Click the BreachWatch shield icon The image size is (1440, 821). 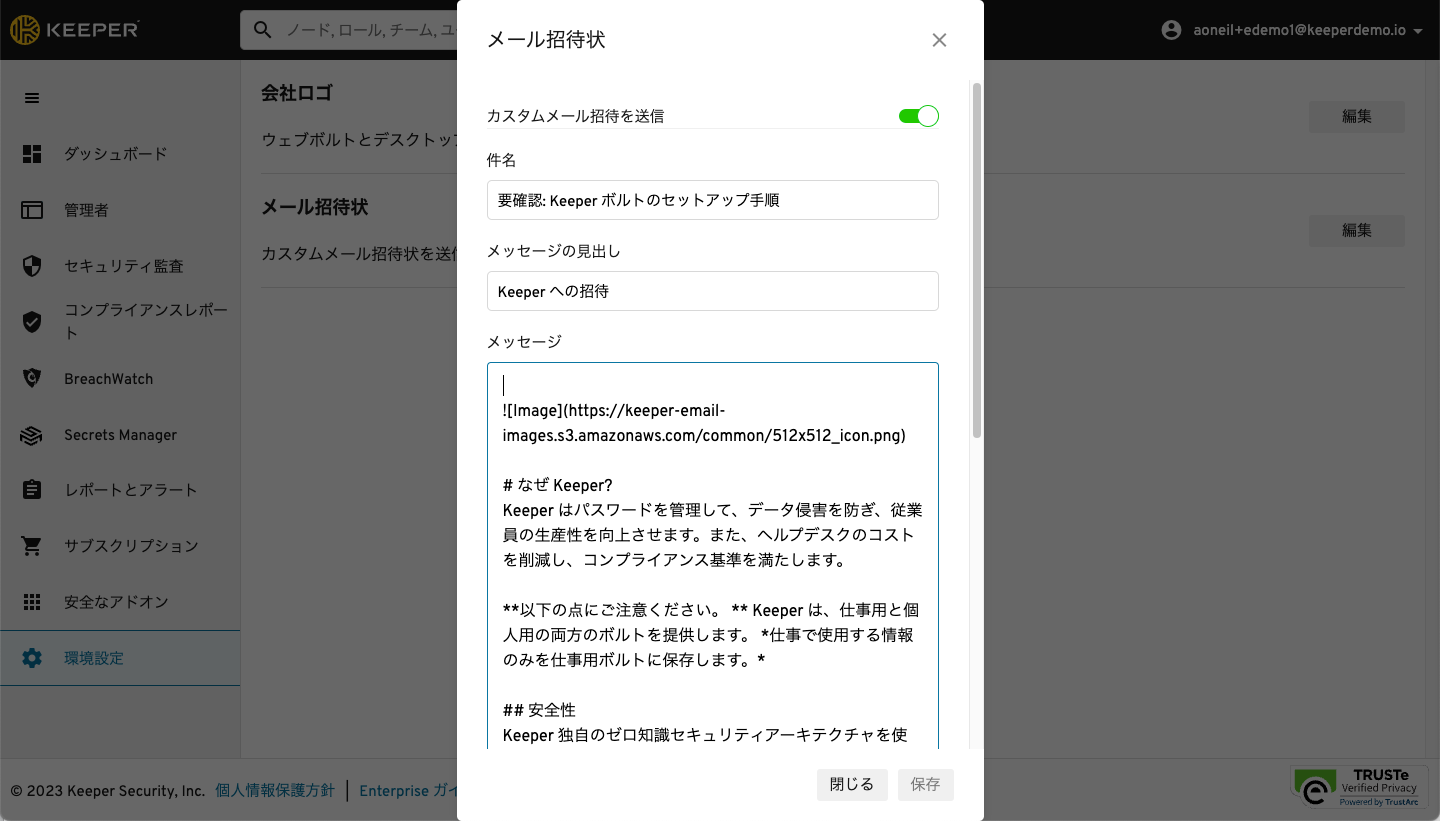pos(32,379)
